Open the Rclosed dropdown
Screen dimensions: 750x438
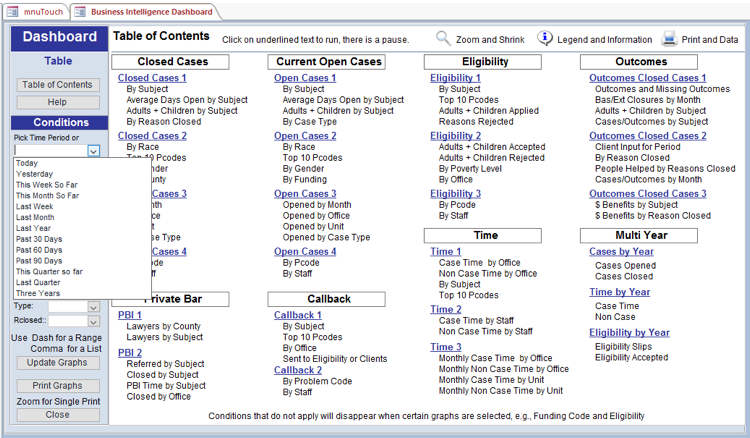click(93, 321)
